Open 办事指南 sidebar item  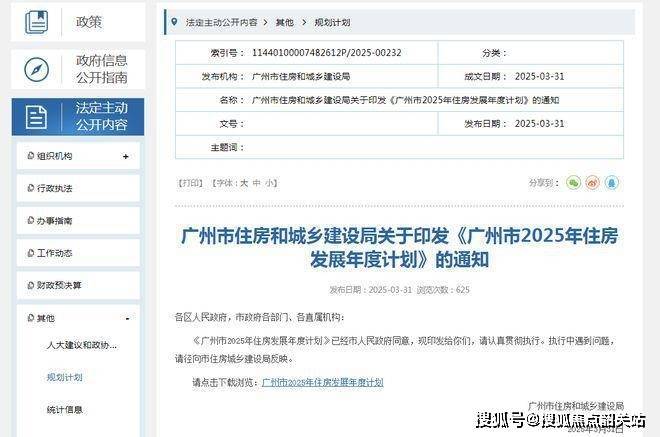click(x=78, y=221)
